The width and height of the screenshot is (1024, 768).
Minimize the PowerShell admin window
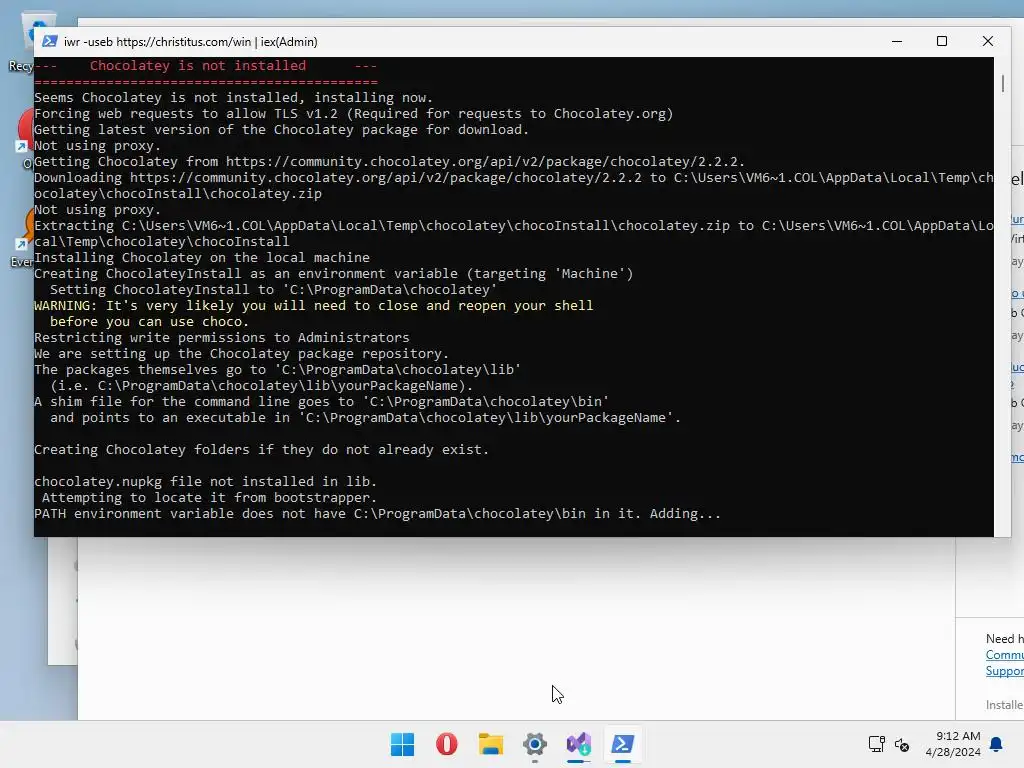[x=897, y=41]
